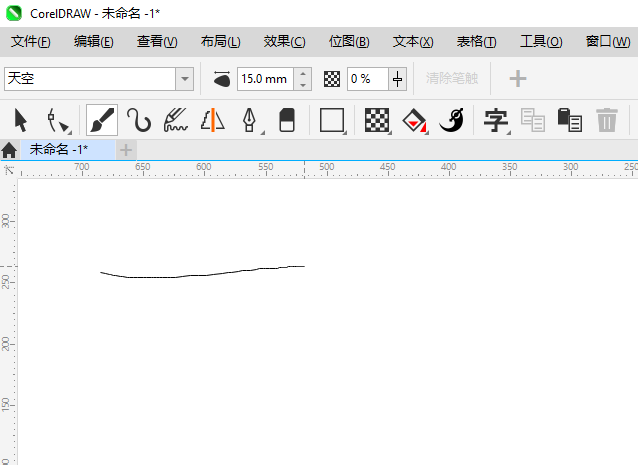Click the horizontal ruler at 500 mark
This screenshot has height=465, width=638.
pos(327,169)
